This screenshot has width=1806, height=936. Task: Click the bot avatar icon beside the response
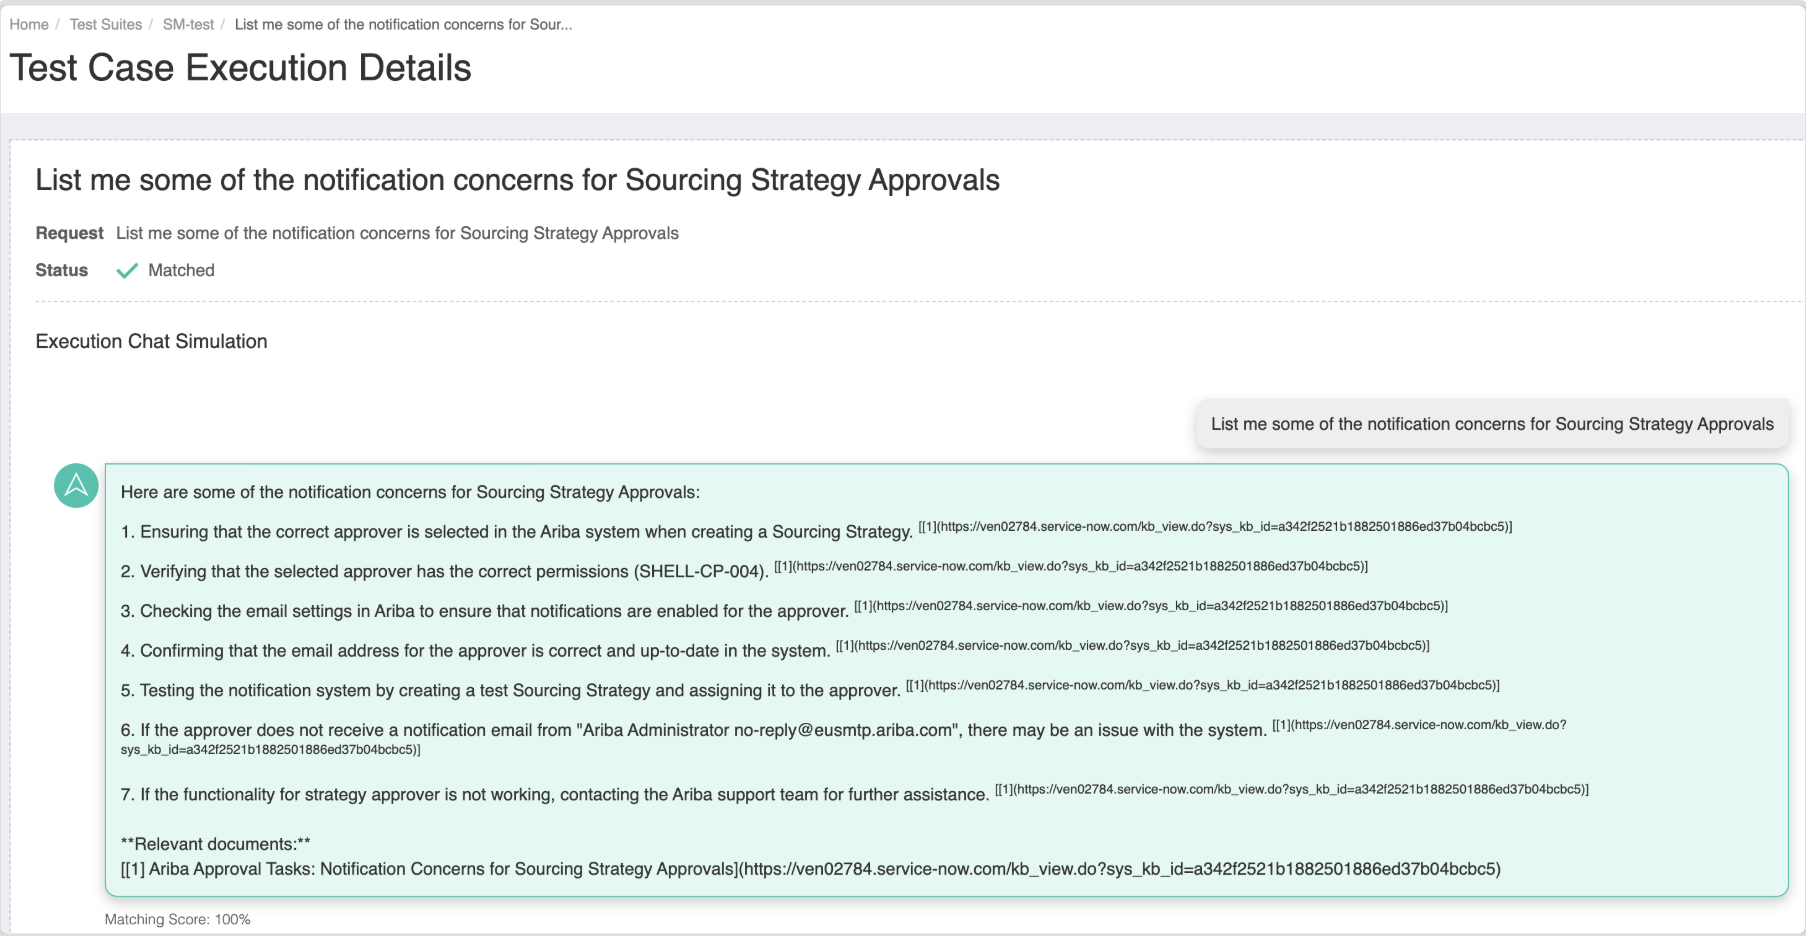76,486
